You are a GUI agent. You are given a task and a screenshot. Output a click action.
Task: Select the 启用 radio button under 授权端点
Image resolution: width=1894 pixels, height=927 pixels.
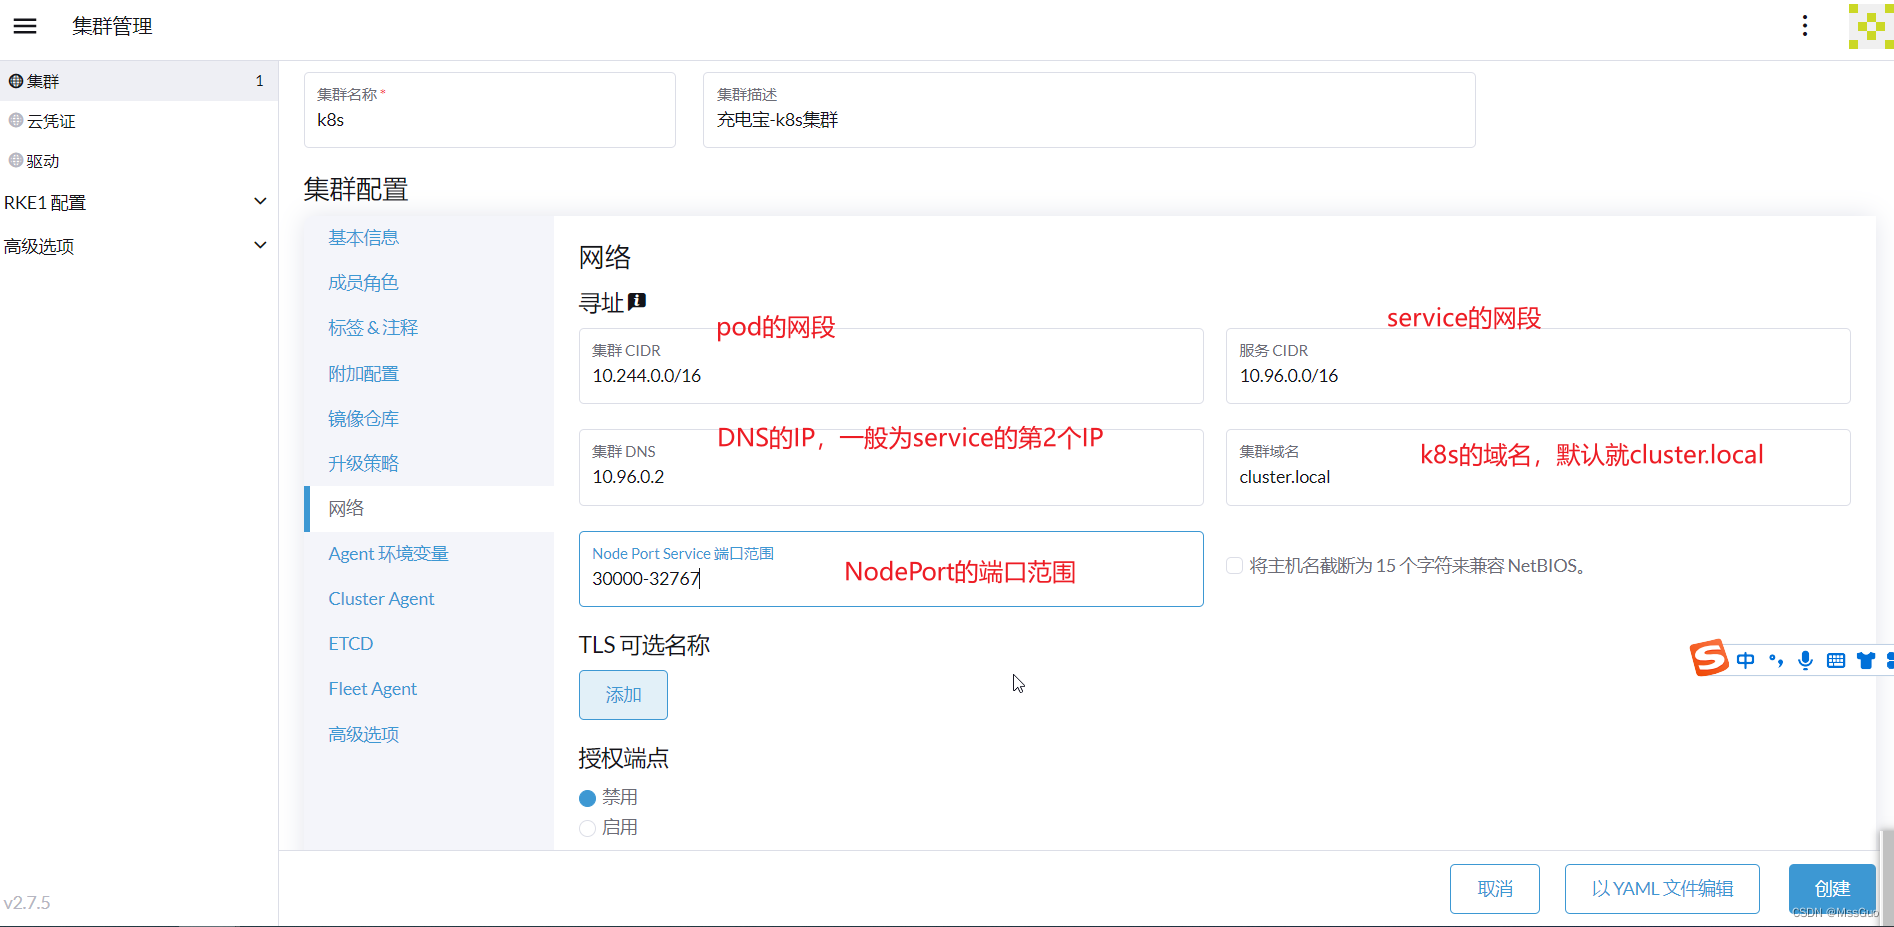pos(588,828)
